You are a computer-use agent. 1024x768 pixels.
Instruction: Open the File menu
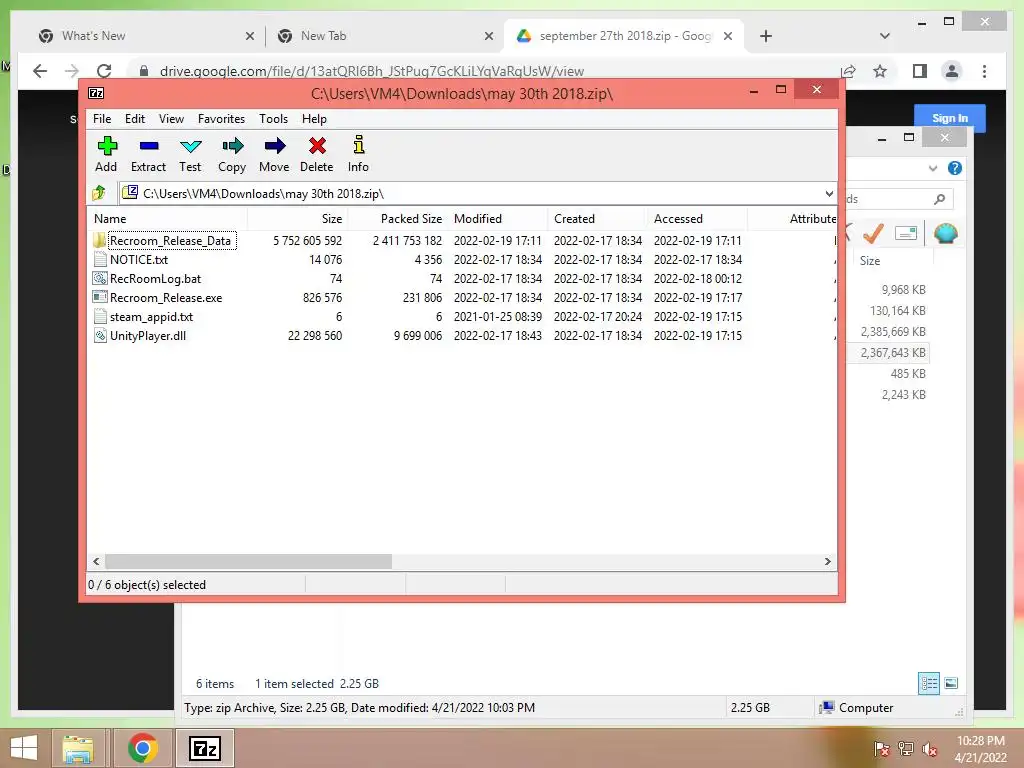[x=102, y=119]
